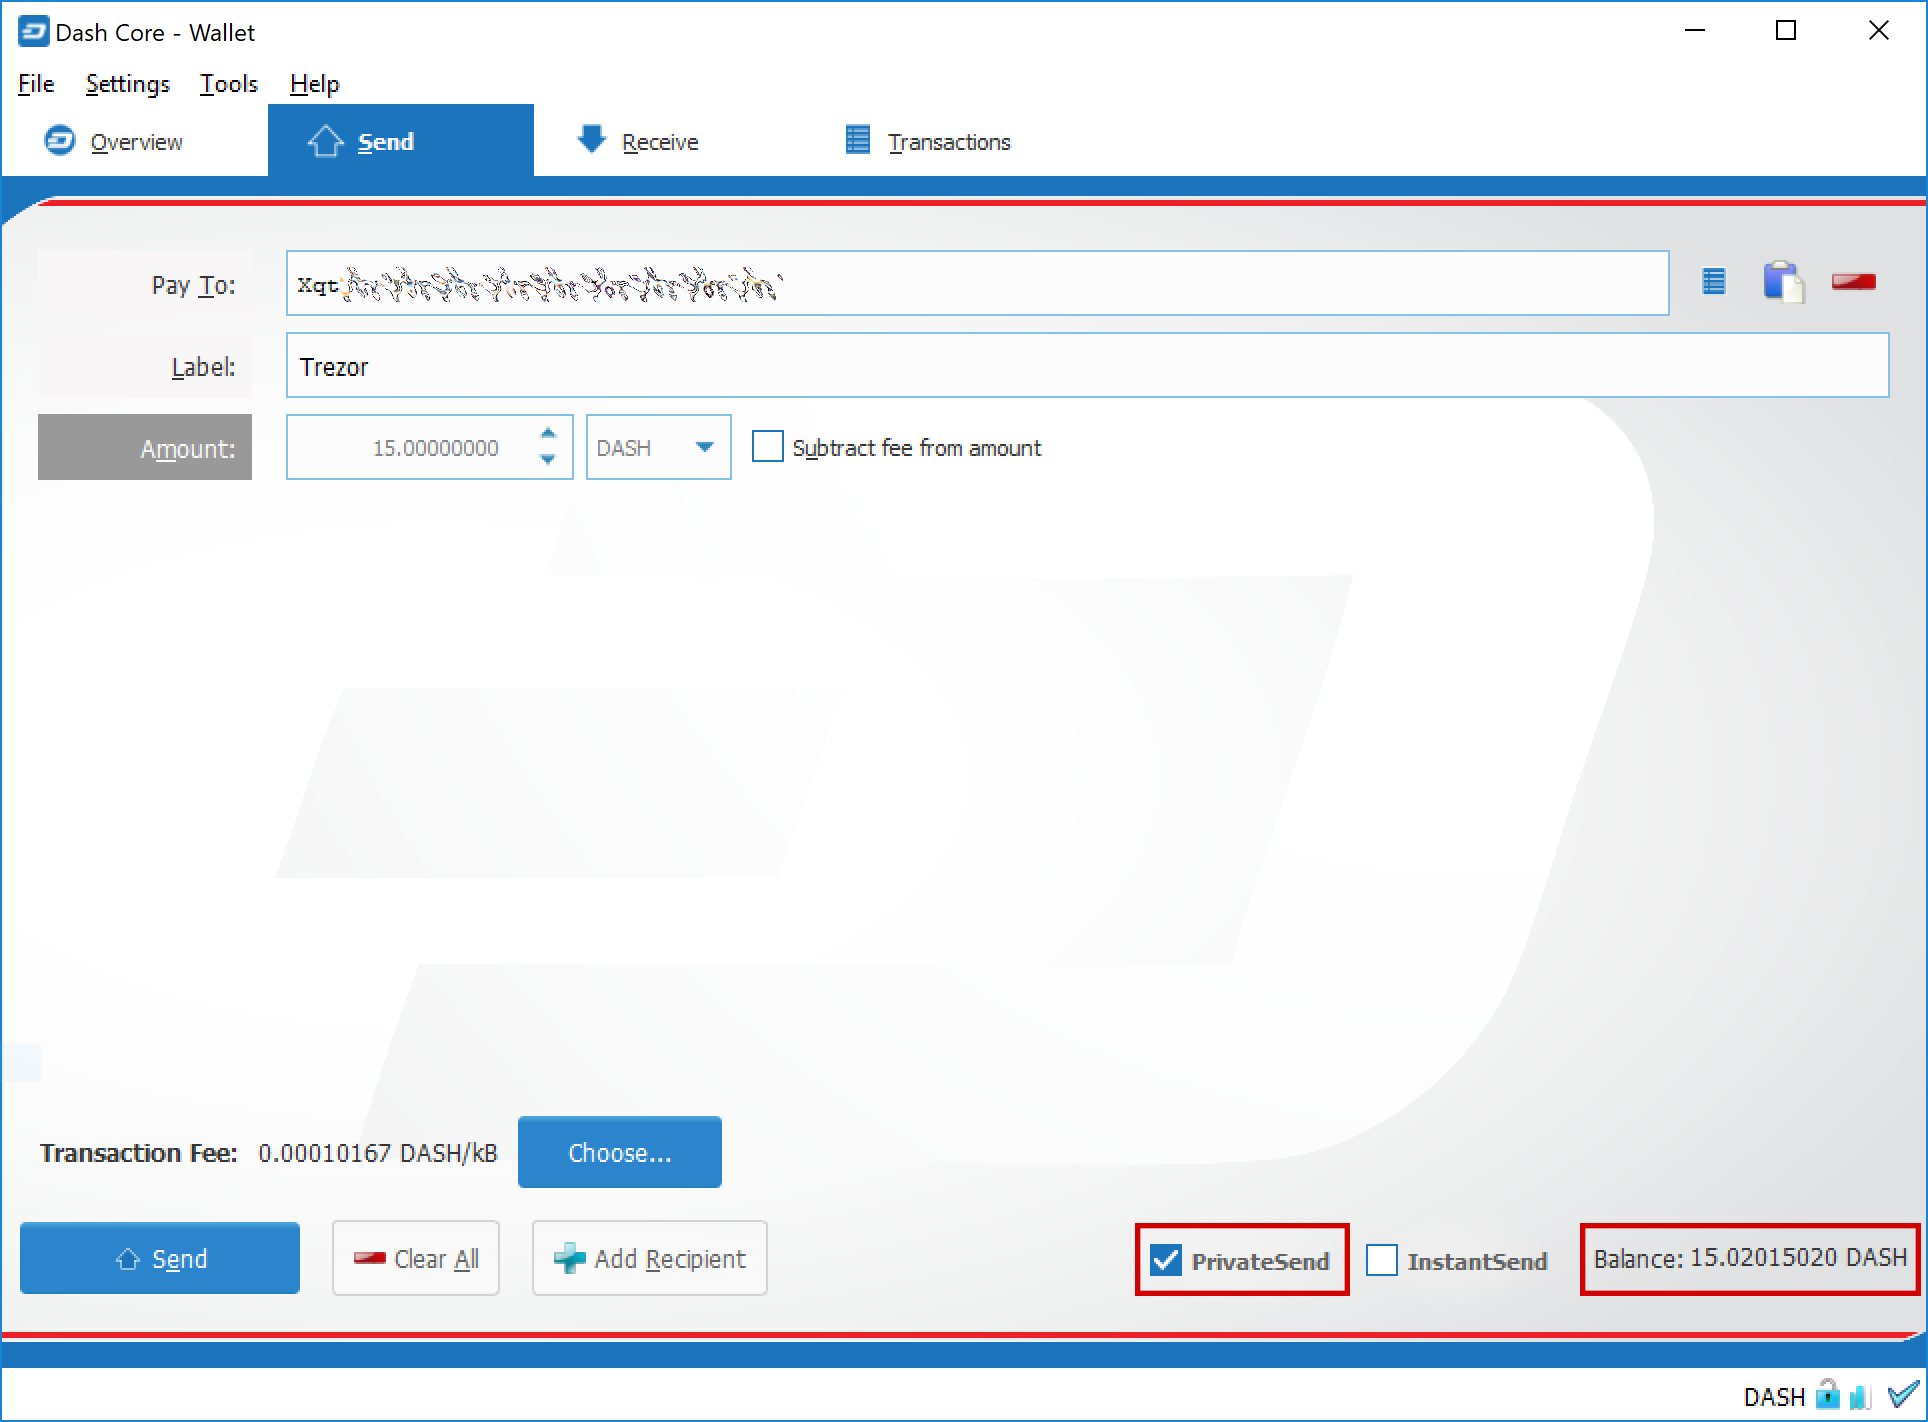Open the Settings menu
Screen dimensions: 1928x1422
tap(127, 84)
